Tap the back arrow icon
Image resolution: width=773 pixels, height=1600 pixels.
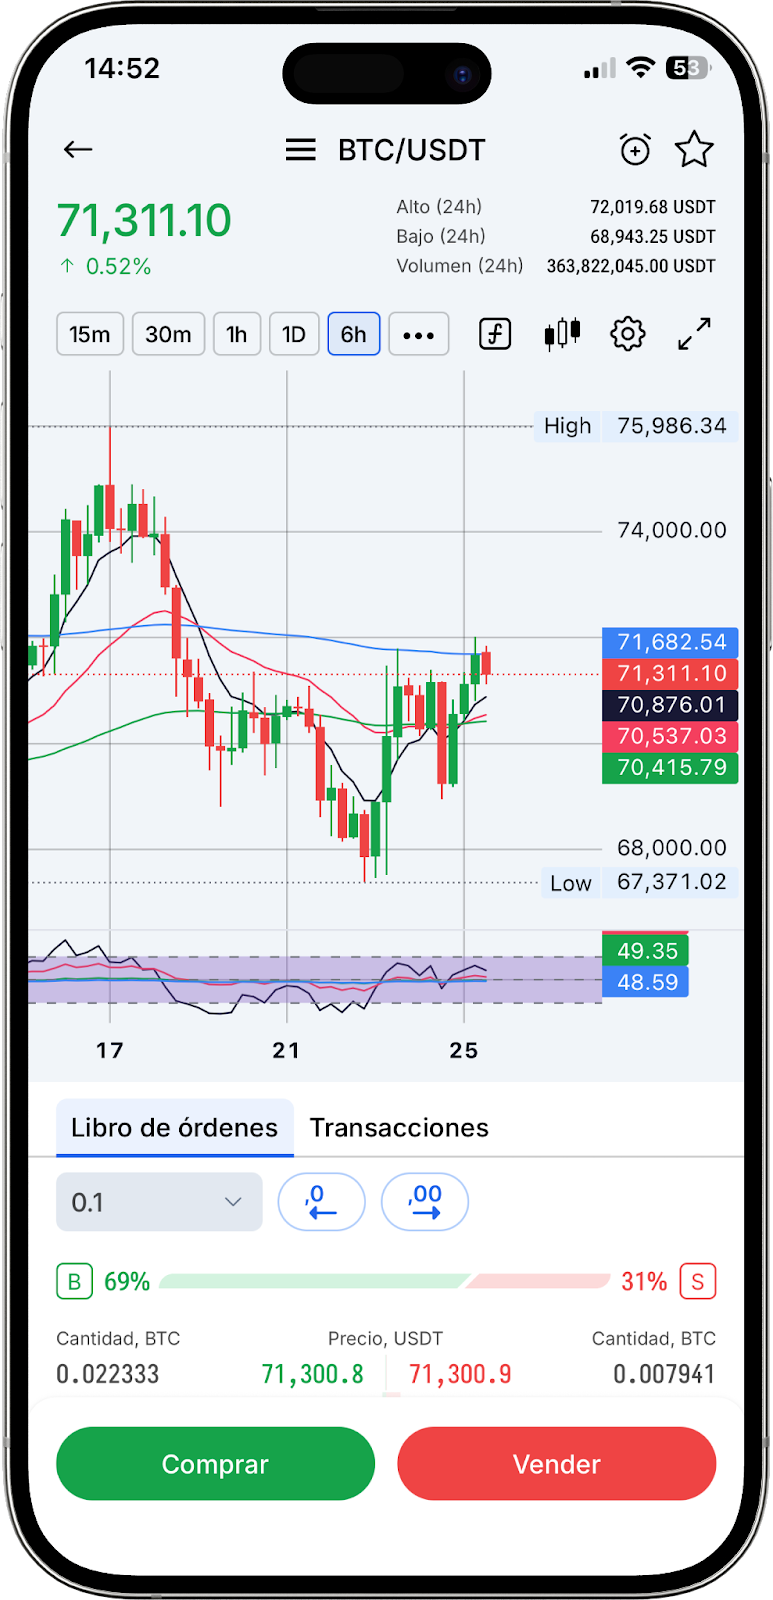pos(78,150)
